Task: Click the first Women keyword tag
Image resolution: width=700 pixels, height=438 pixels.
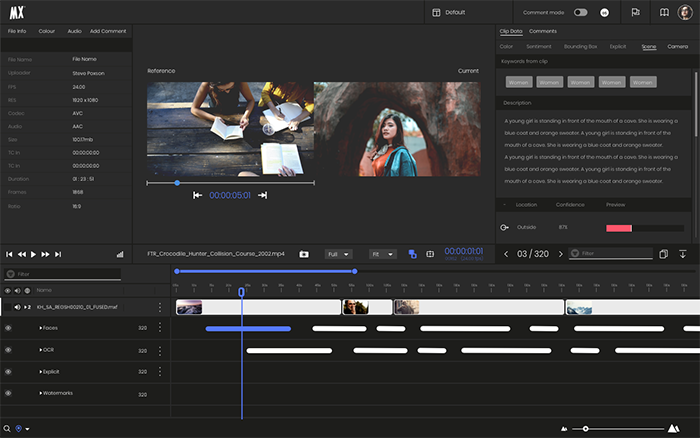Action: (x=519, y=82)
